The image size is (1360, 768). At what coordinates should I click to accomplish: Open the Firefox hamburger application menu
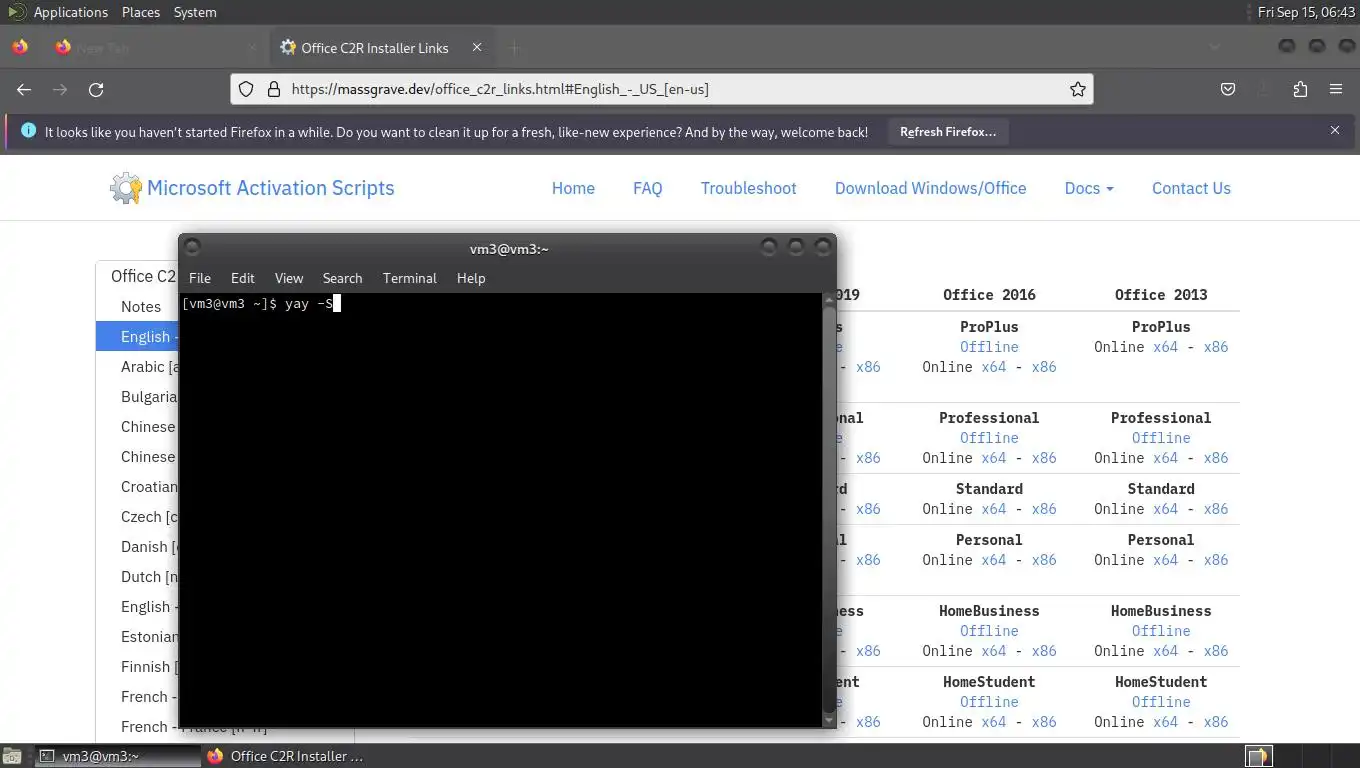1336,89
